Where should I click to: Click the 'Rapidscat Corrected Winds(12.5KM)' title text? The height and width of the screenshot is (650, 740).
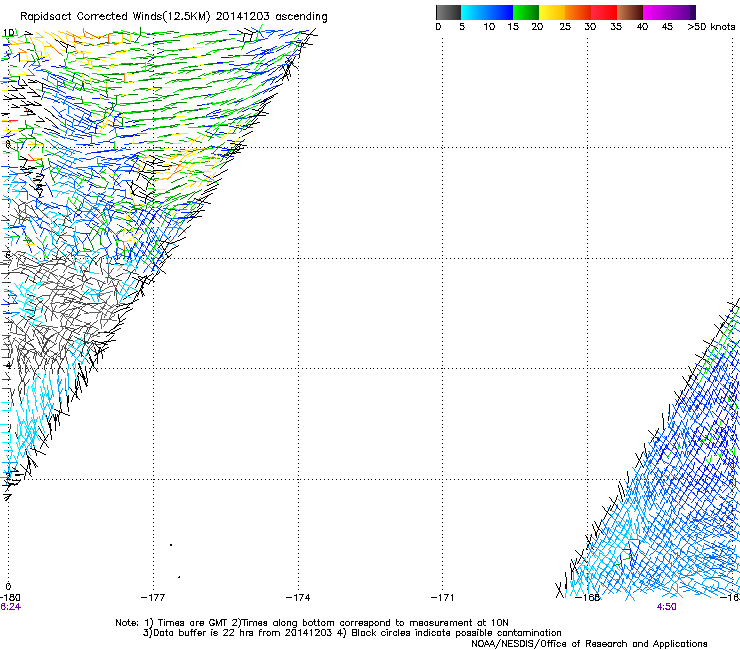tap(115, 17)
